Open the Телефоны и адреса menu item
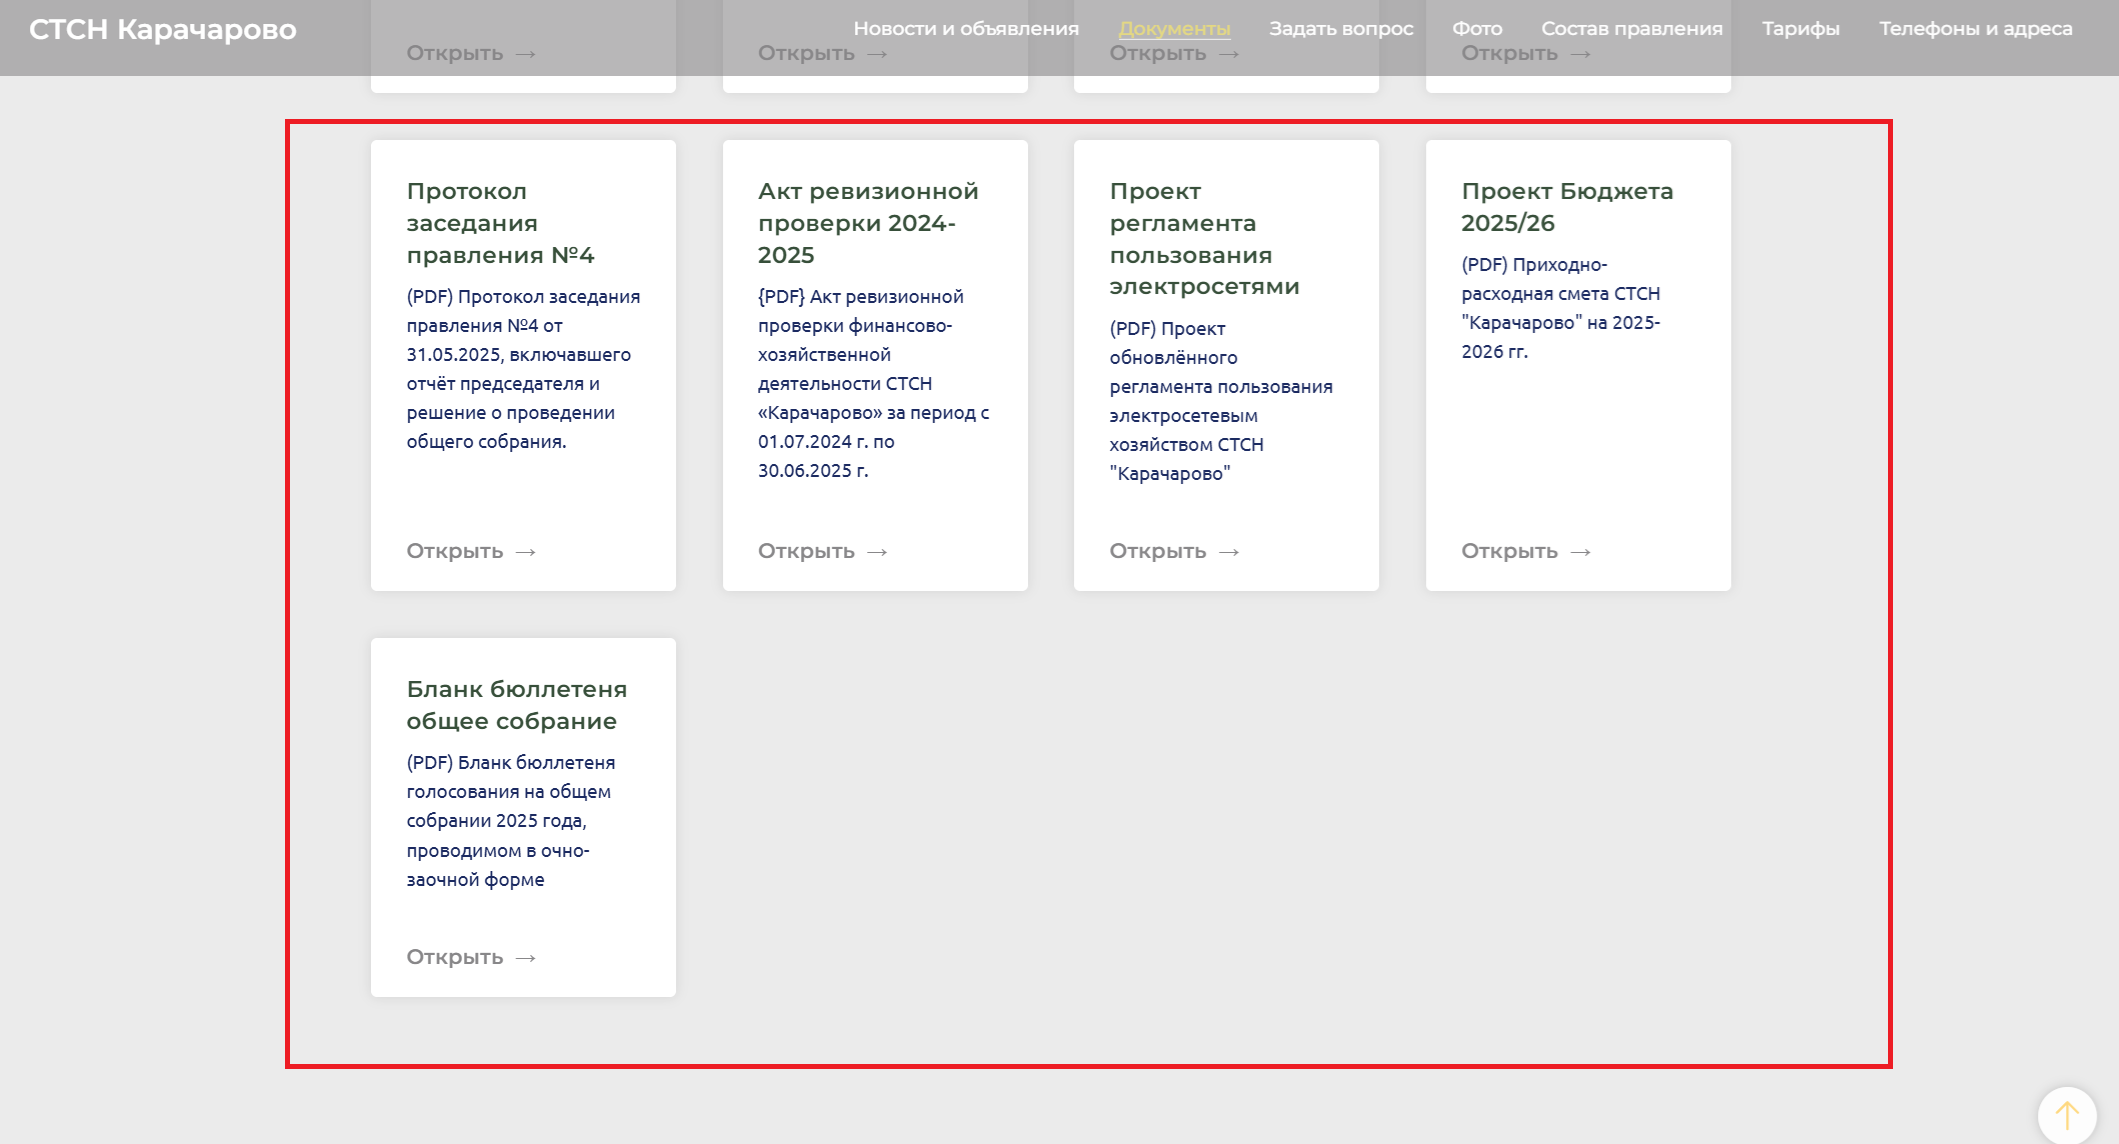Viewport: 2119px width, 1144px height. coord(1975,29)
